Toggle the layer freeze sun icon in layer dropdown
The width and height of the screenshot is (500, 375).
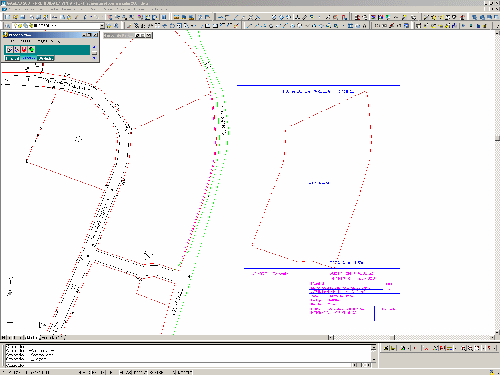click(21, 25)
